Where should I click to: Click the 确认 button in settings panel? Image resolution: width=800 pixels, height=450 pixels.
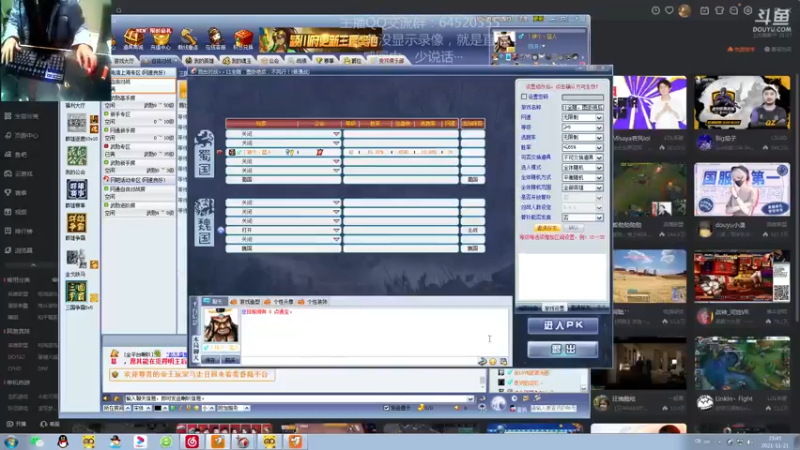click(573, 228)
